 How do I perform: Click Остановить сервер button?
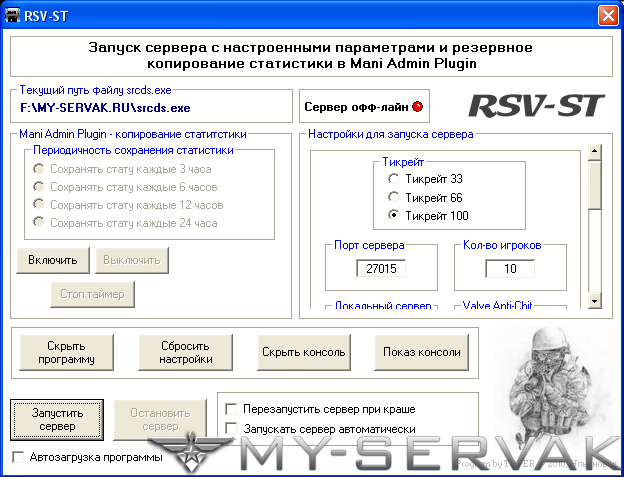(160, 420)
